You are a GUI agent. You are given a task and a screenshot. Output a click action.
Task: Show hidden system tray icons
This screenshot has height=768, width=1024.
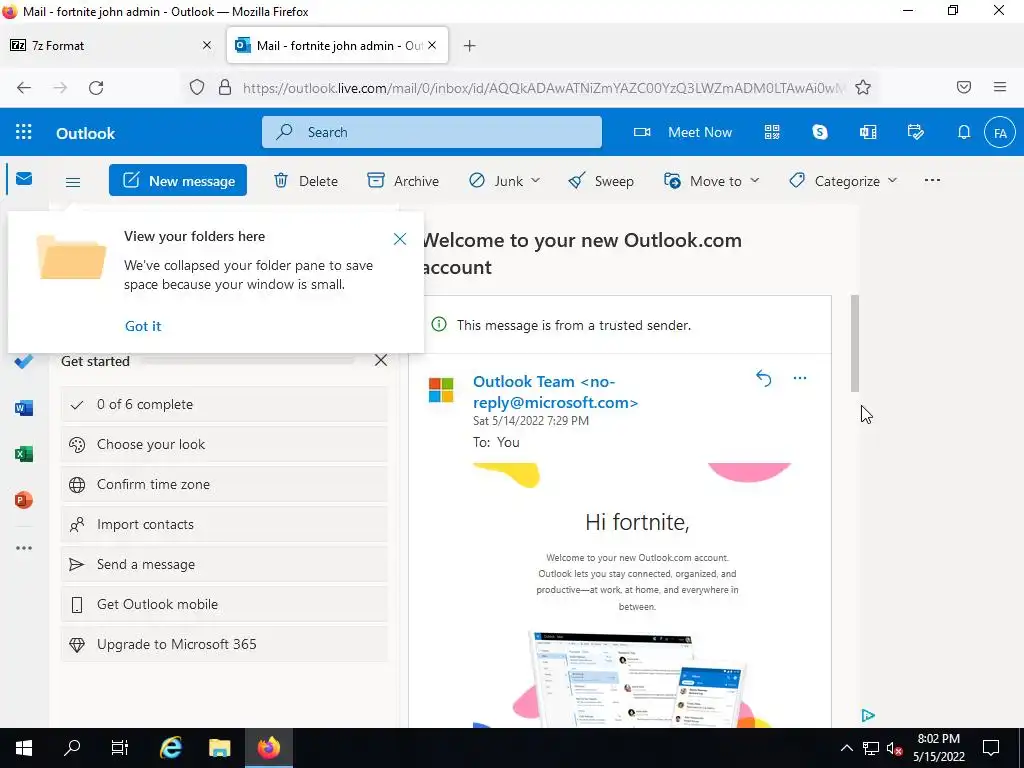tap(846, 748)
